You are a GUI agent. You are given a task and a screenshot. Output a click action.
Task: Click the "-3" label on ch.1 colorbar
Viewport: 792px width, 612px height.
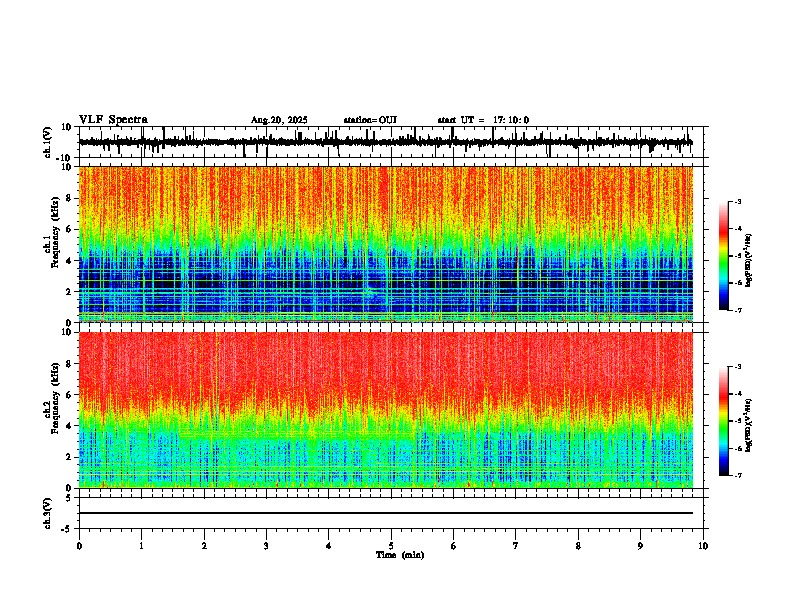pos(737,201)
